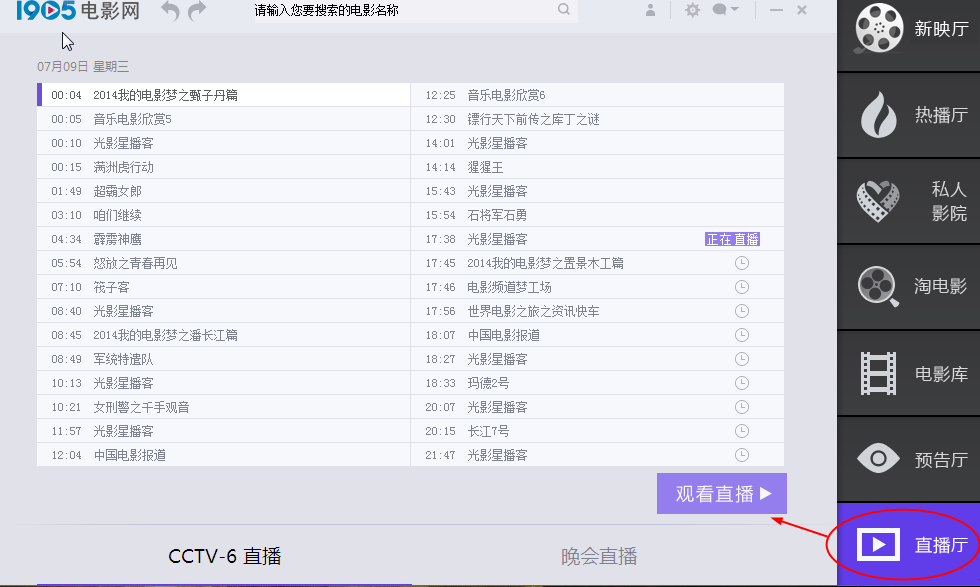Select 2014我的电影梦之潘长江篇 row
Viewport: 980px width, 587px height.
tap(223, 335)
